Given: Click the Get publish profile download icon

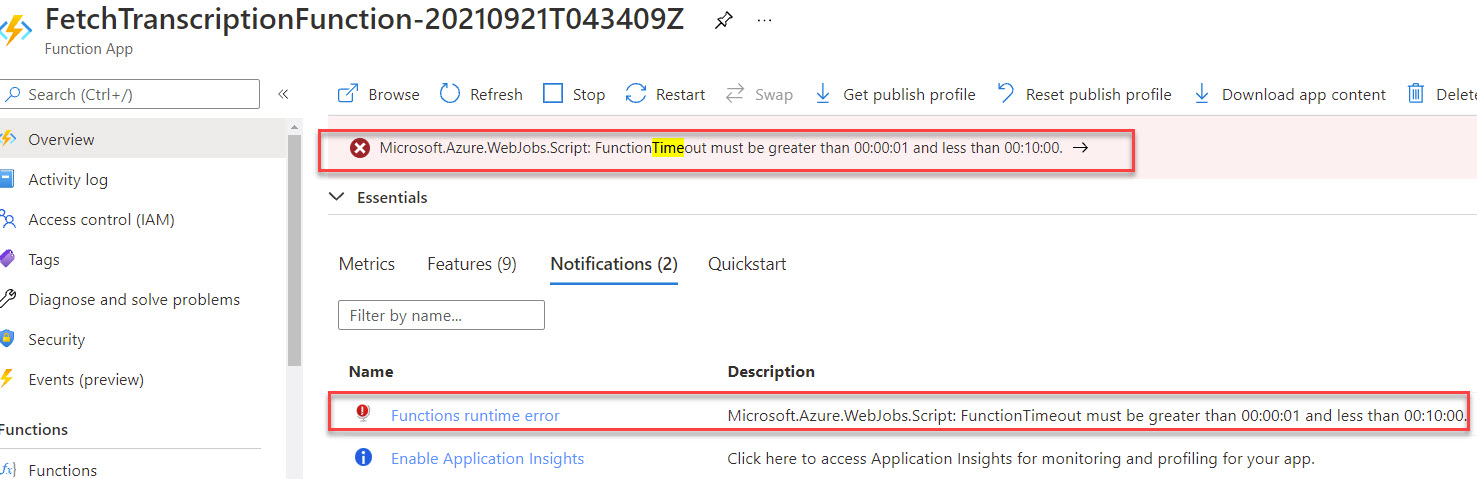Looking at the screenshot, I should click(x=823, y=94).
